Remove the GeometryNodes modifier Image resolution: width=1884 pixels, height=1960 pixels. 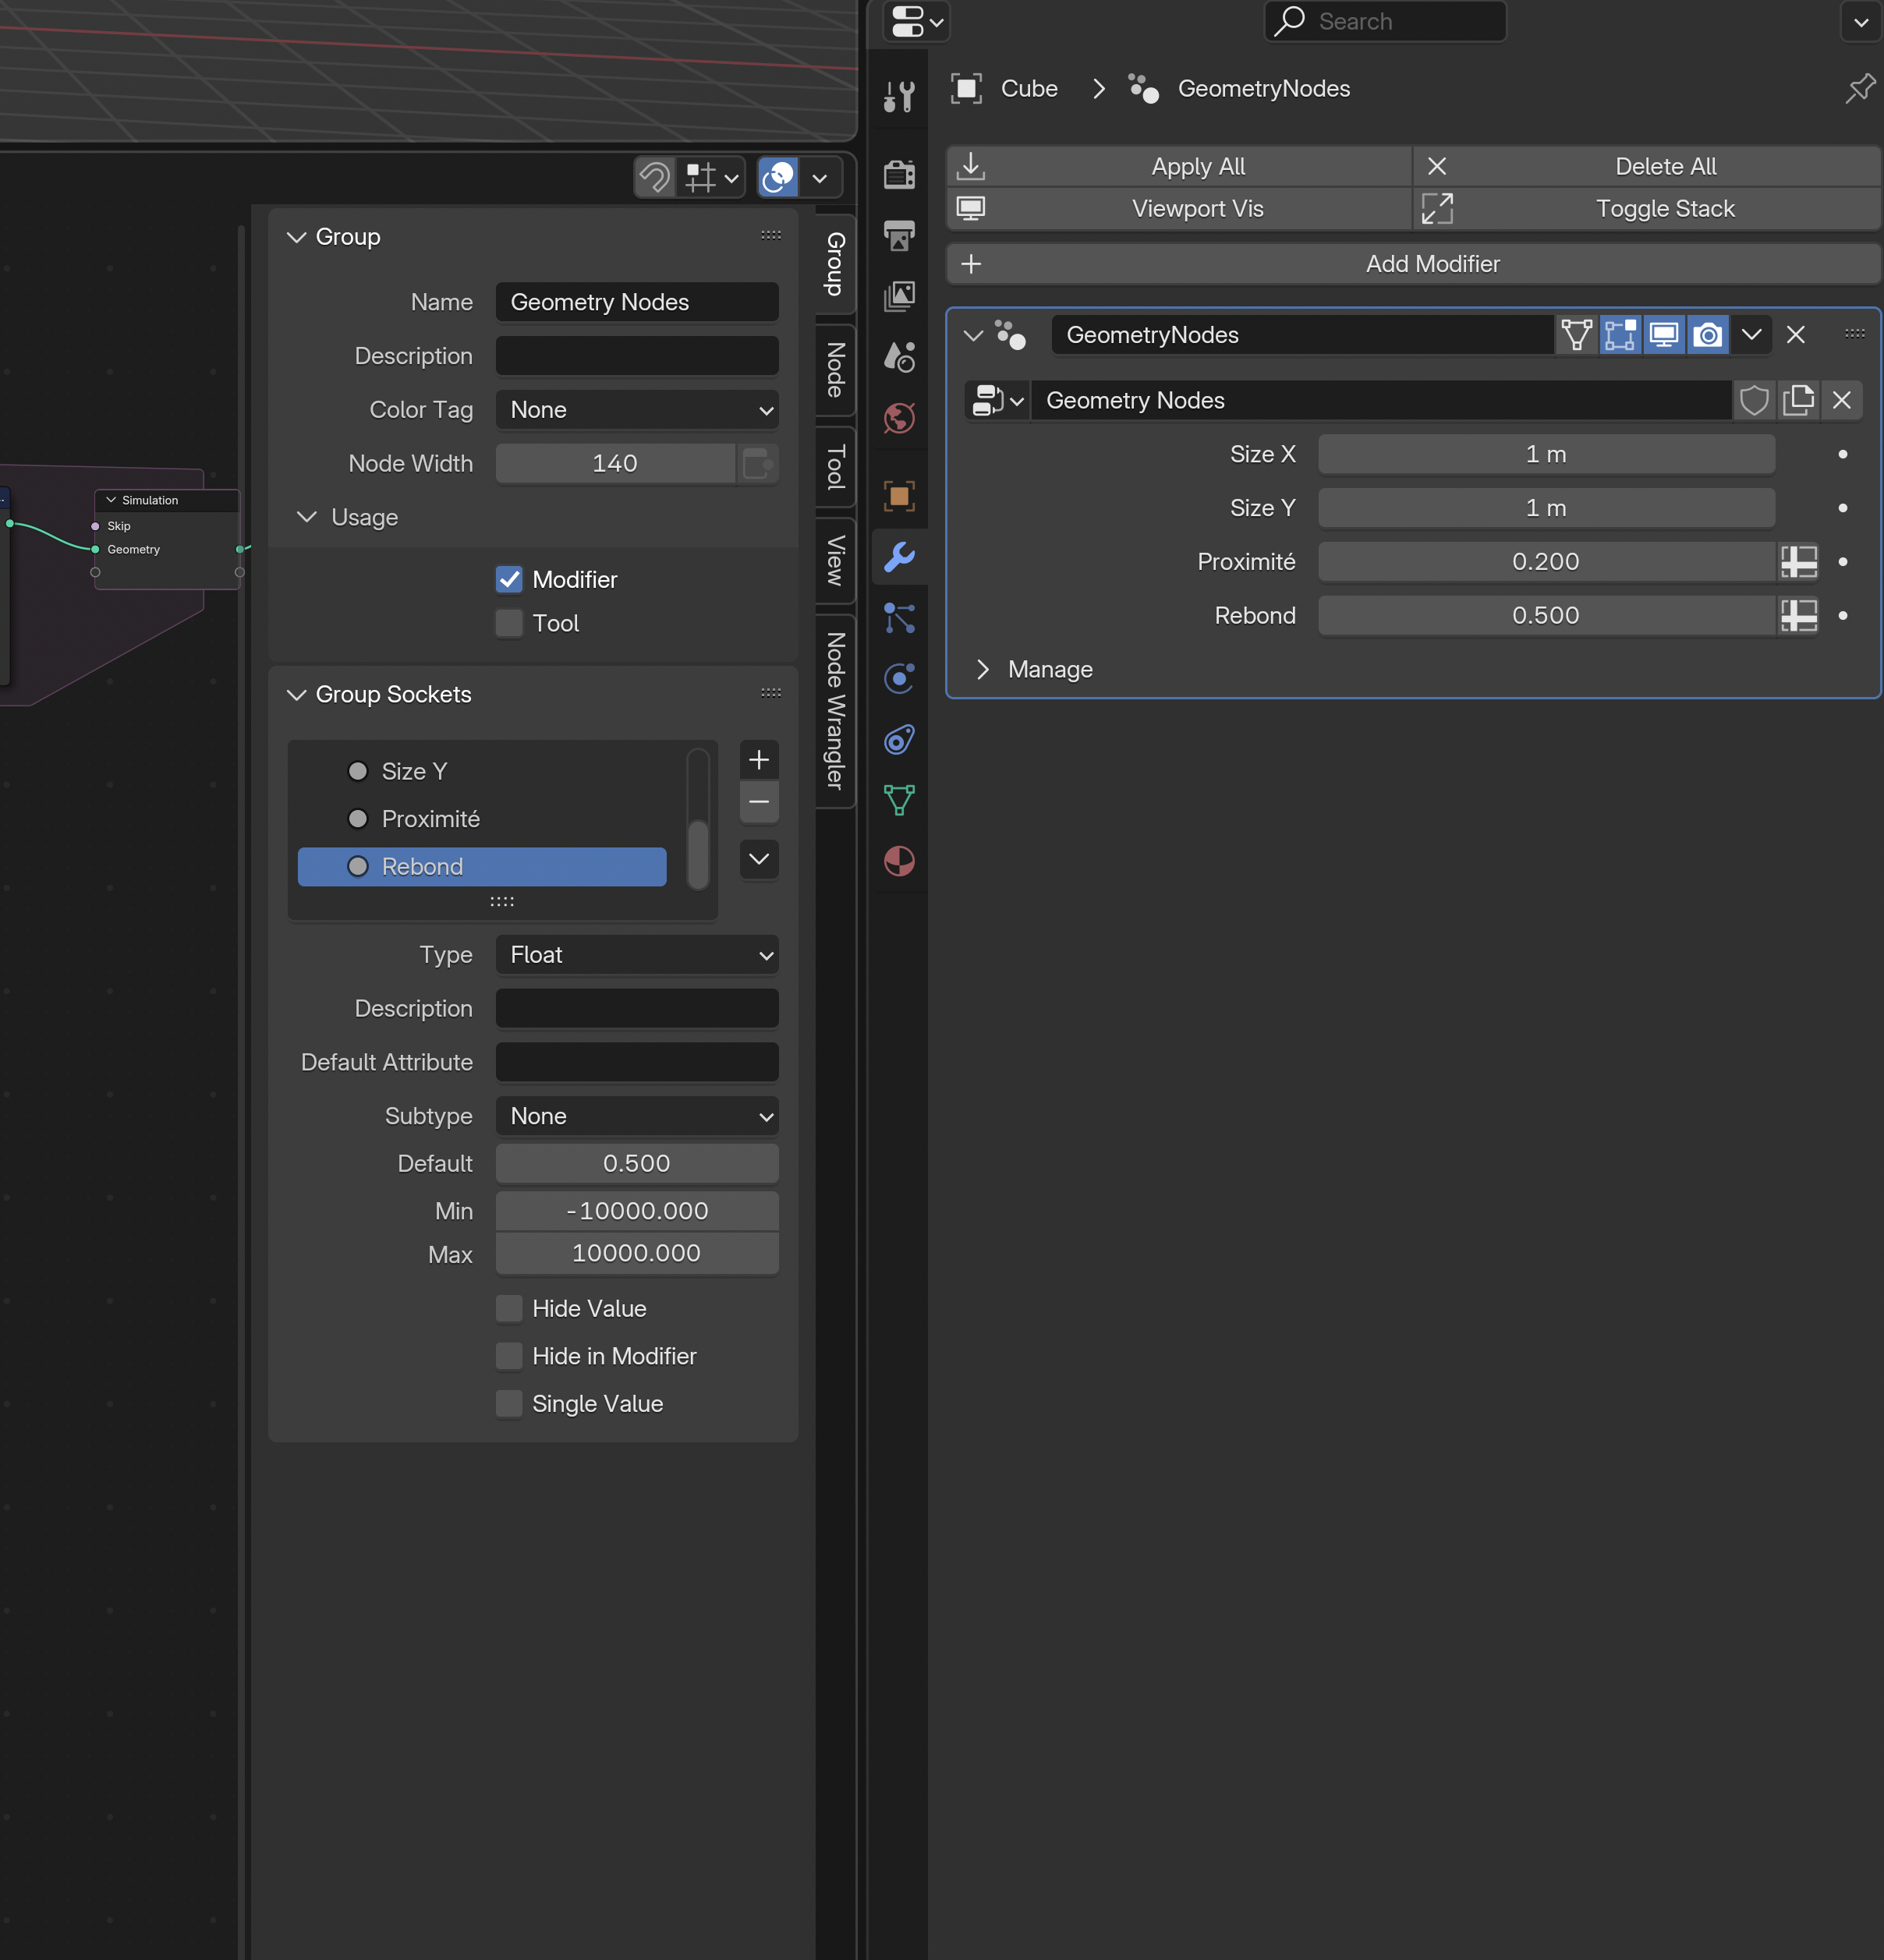pos(1796,335)
